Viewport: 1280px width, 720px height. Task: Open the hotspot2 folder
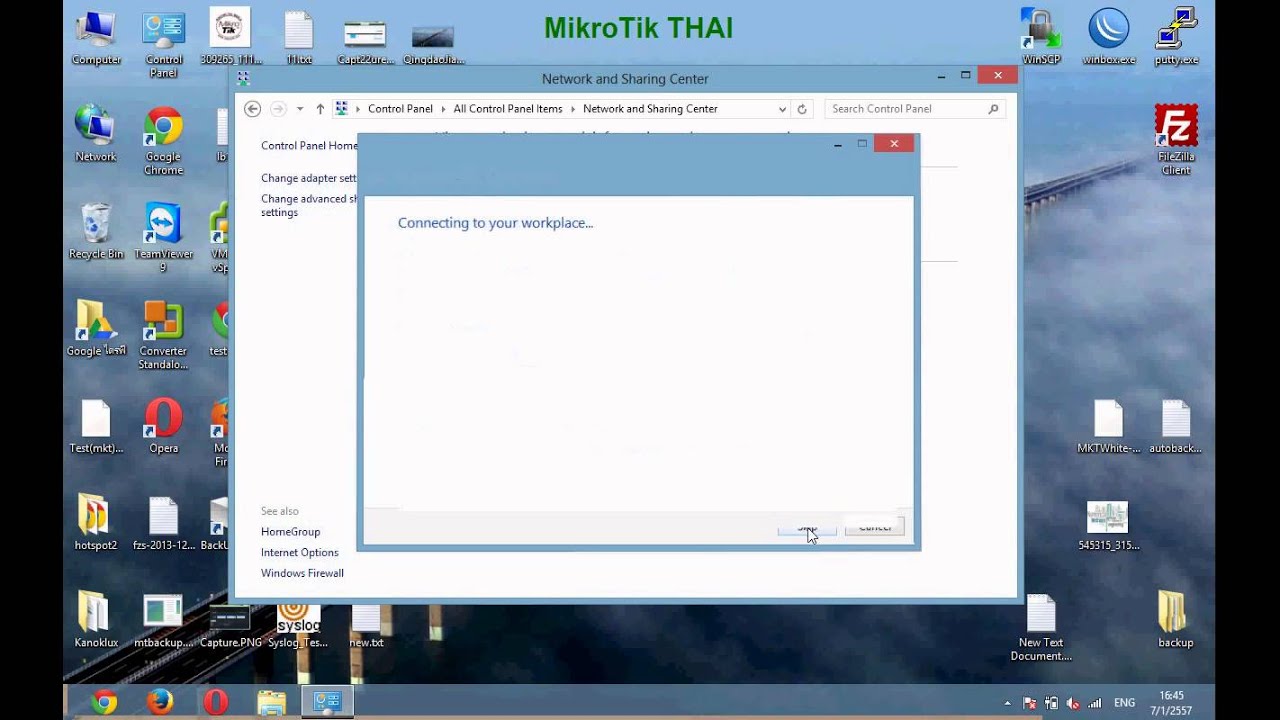[x=96, y=523]
